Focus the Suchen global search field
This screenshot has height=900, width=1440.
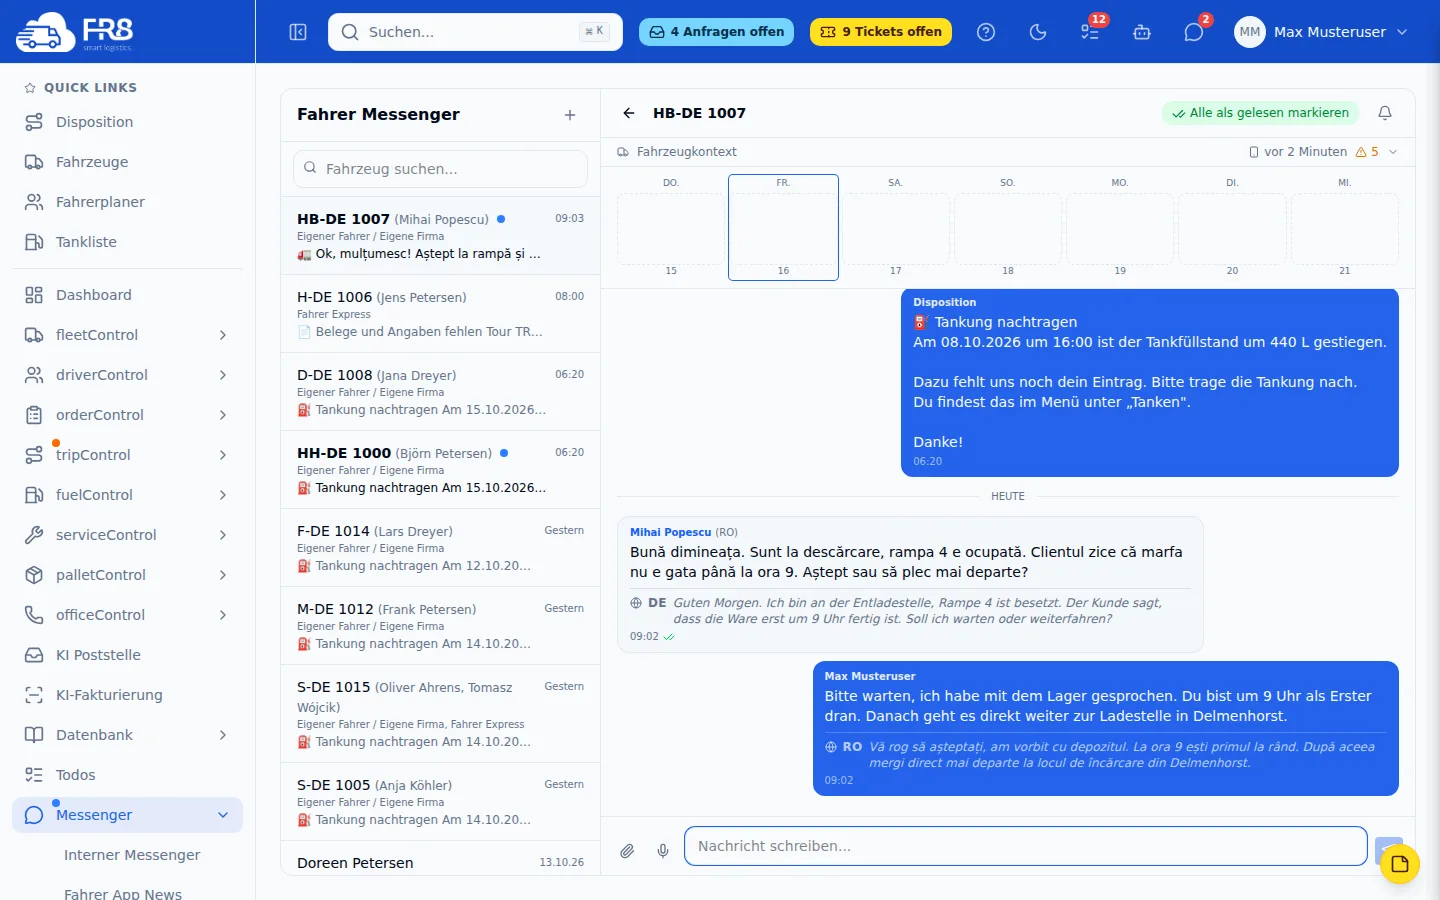click(x=475, y=32)
